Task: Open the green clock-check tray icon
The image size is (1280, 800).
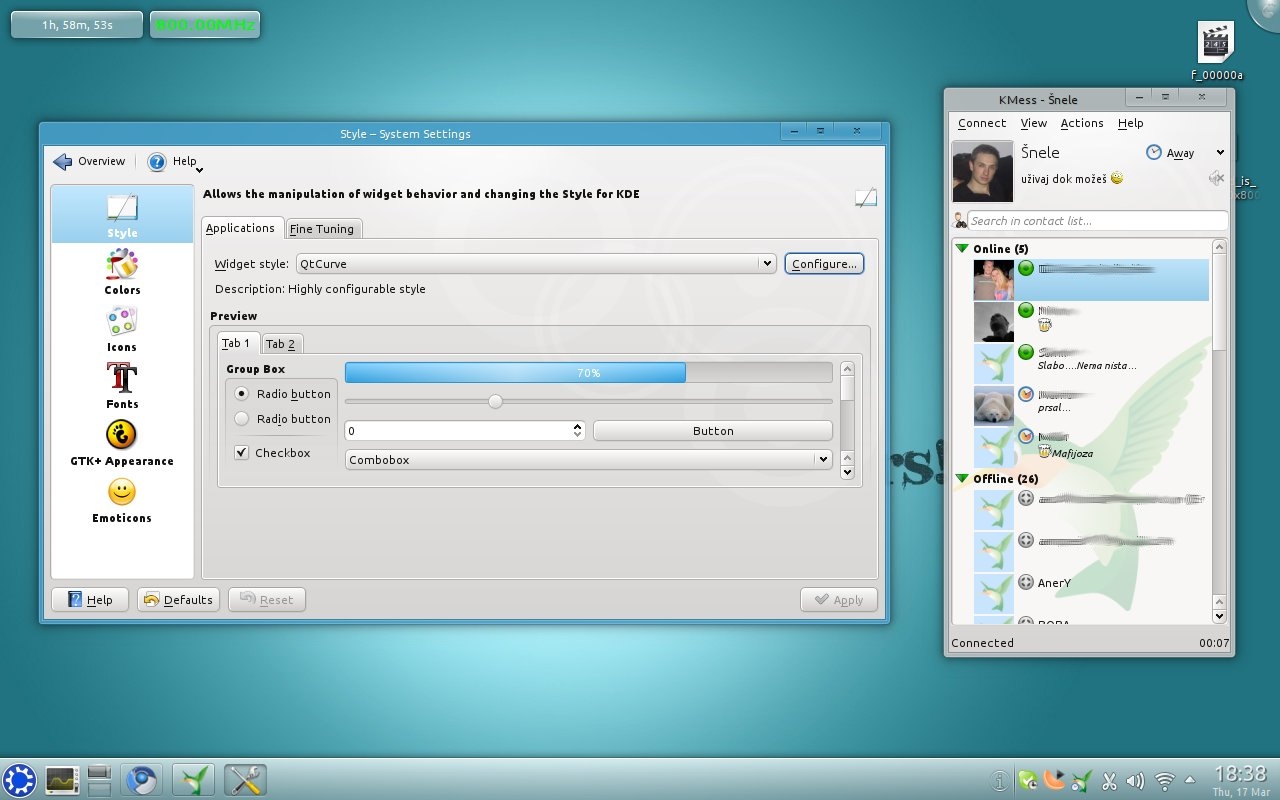Action: pyautogui.click(x=1027, y=781)
